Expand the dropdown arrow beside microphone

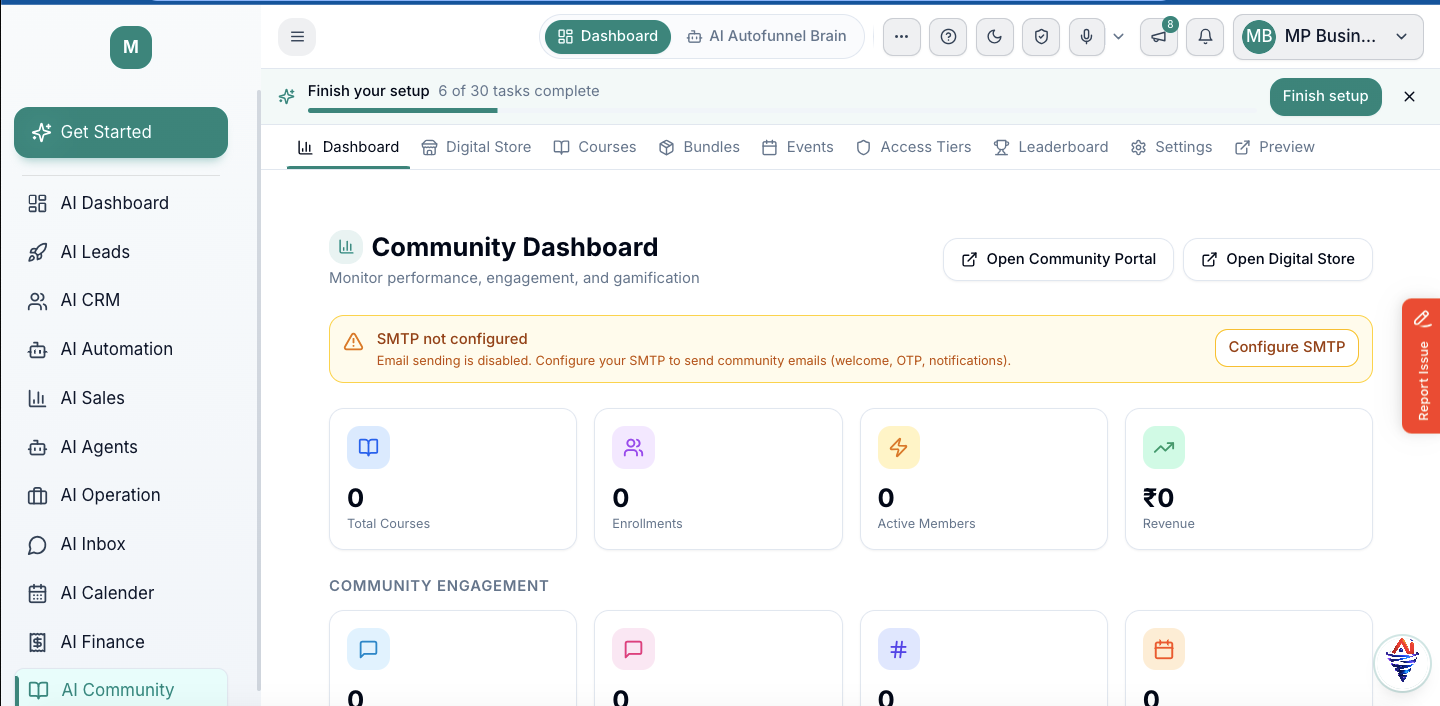point(1119,37)
